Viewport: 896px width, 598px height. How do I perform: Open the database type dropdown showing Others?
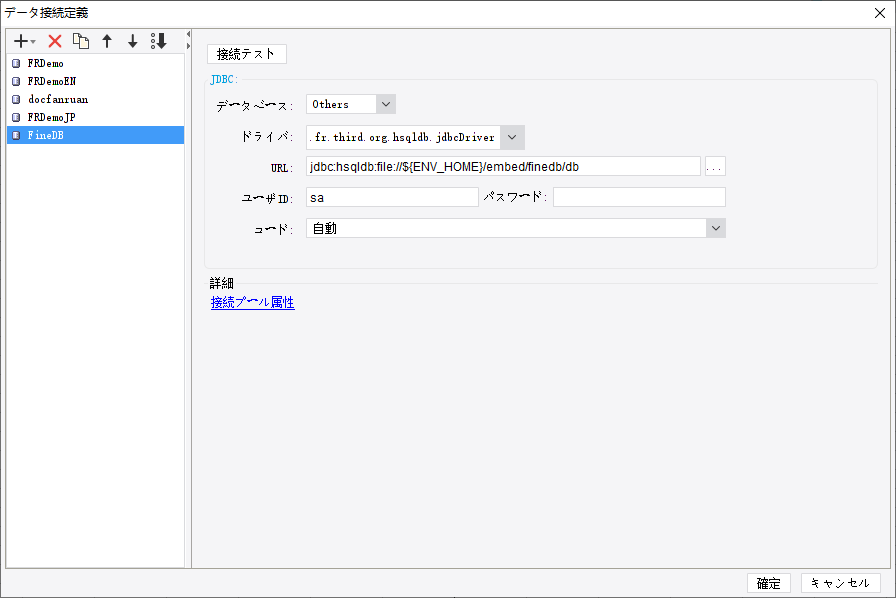(385, 103)
